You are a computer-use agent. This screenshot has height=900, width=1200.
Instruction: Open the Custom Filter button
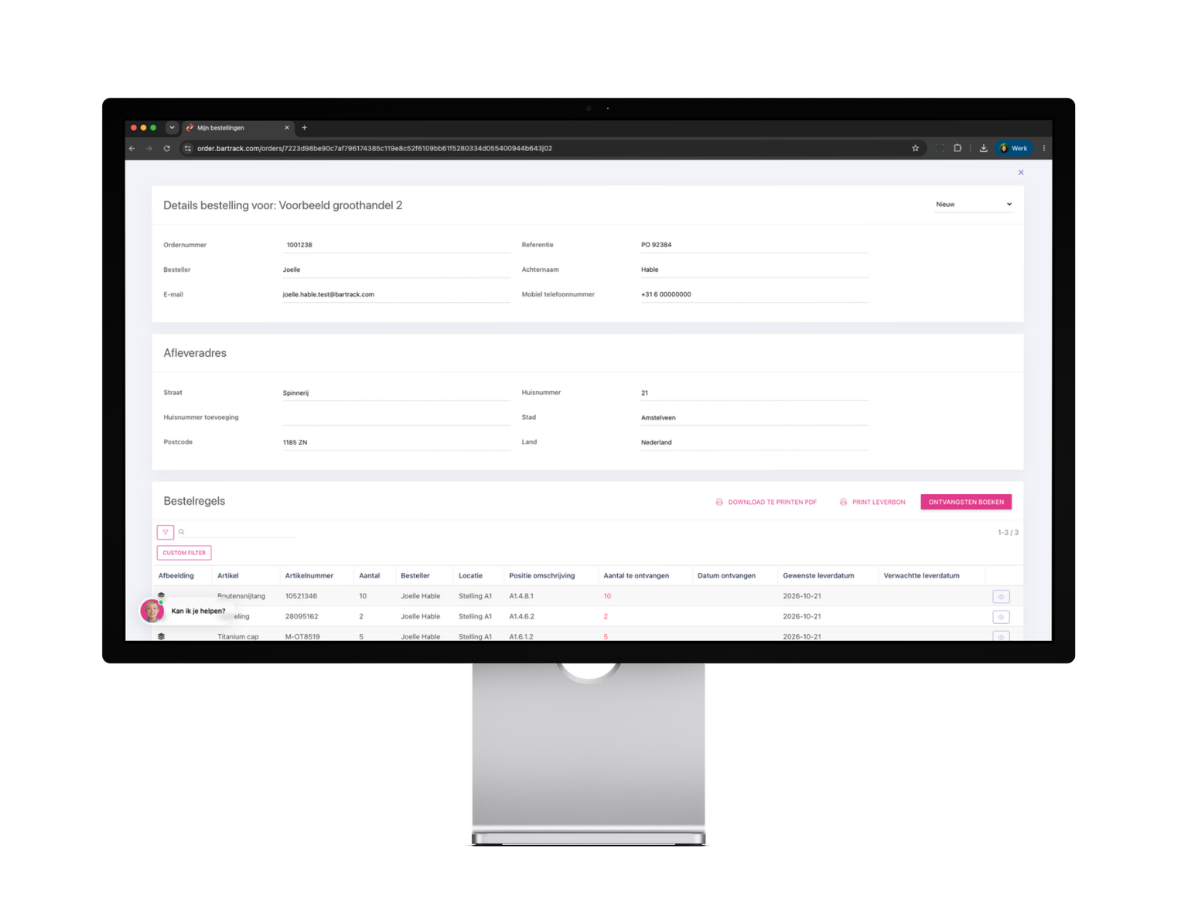click(x=184, y=552)
